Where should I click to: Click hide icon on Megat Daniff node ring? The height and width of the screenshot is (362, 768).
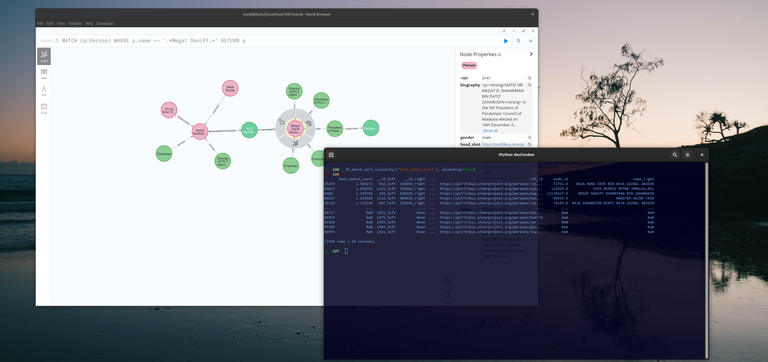[308, 123]
